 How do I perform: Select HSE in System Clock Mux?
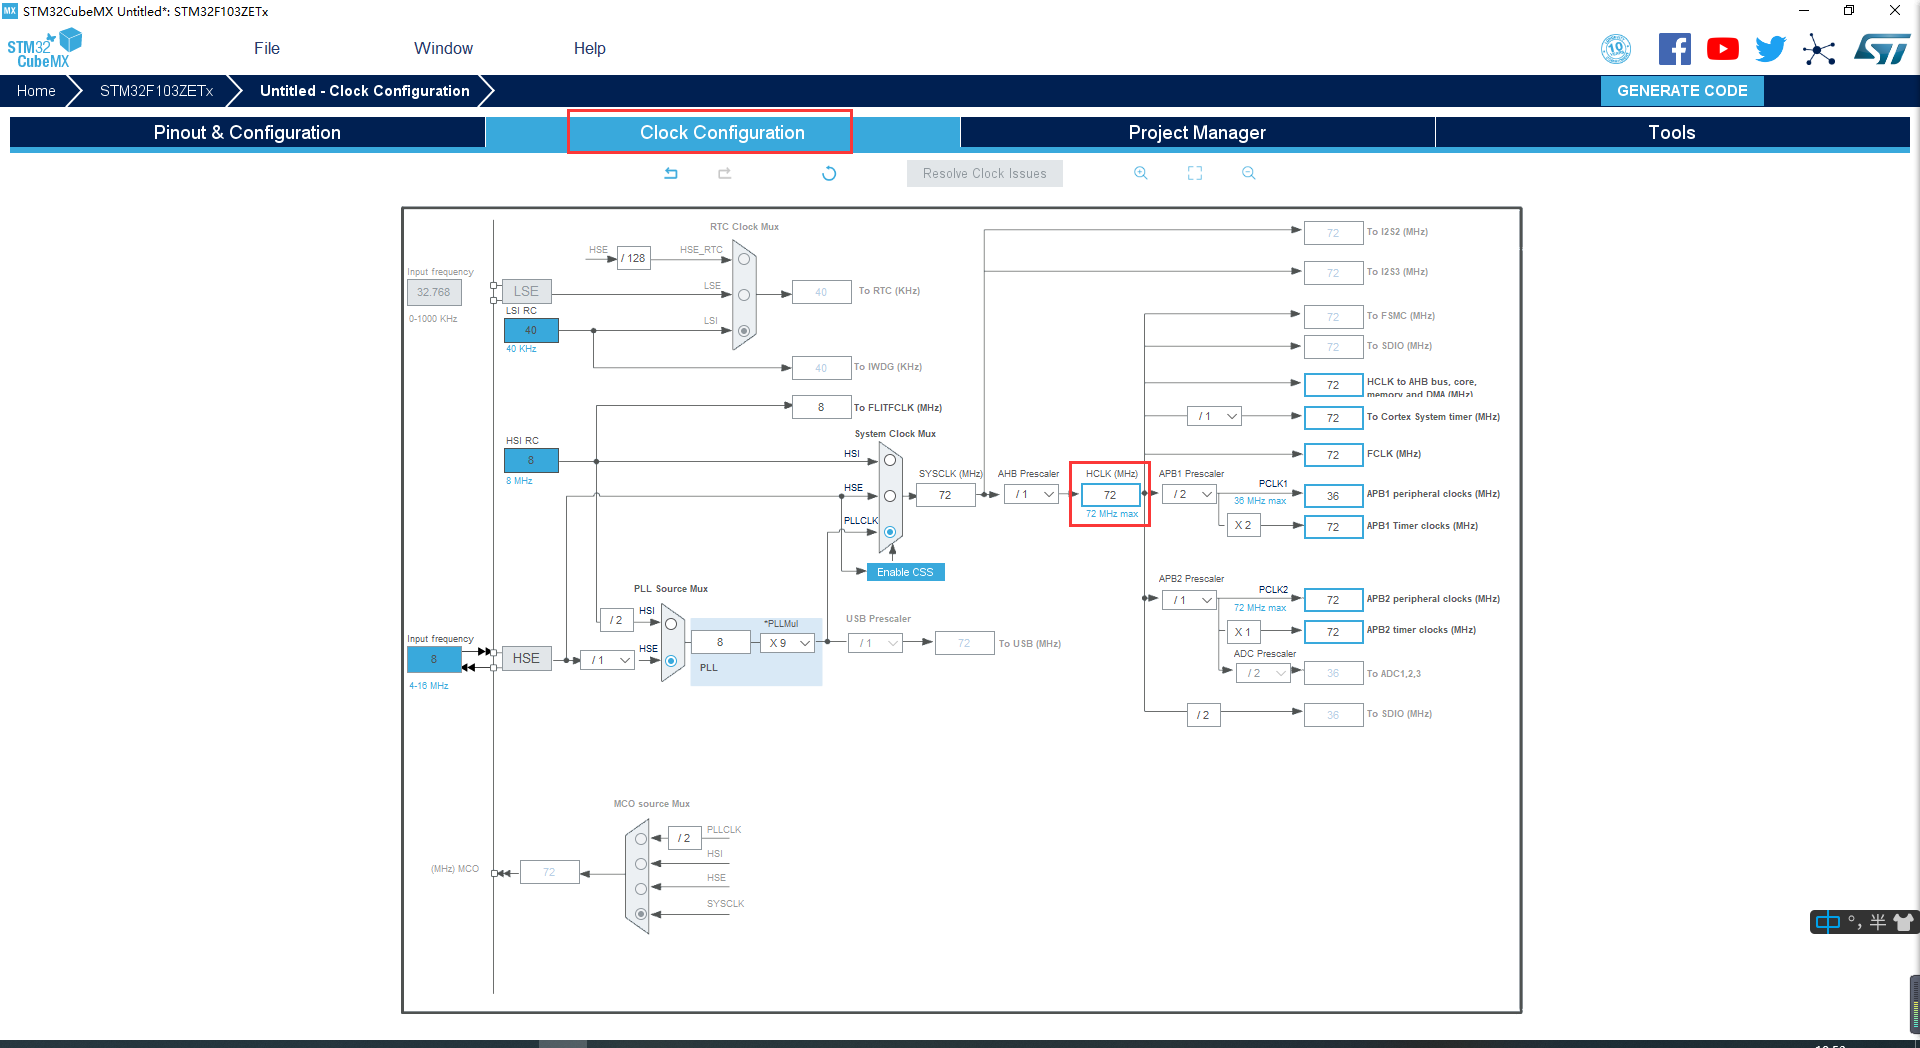click(x=889, y=496)
